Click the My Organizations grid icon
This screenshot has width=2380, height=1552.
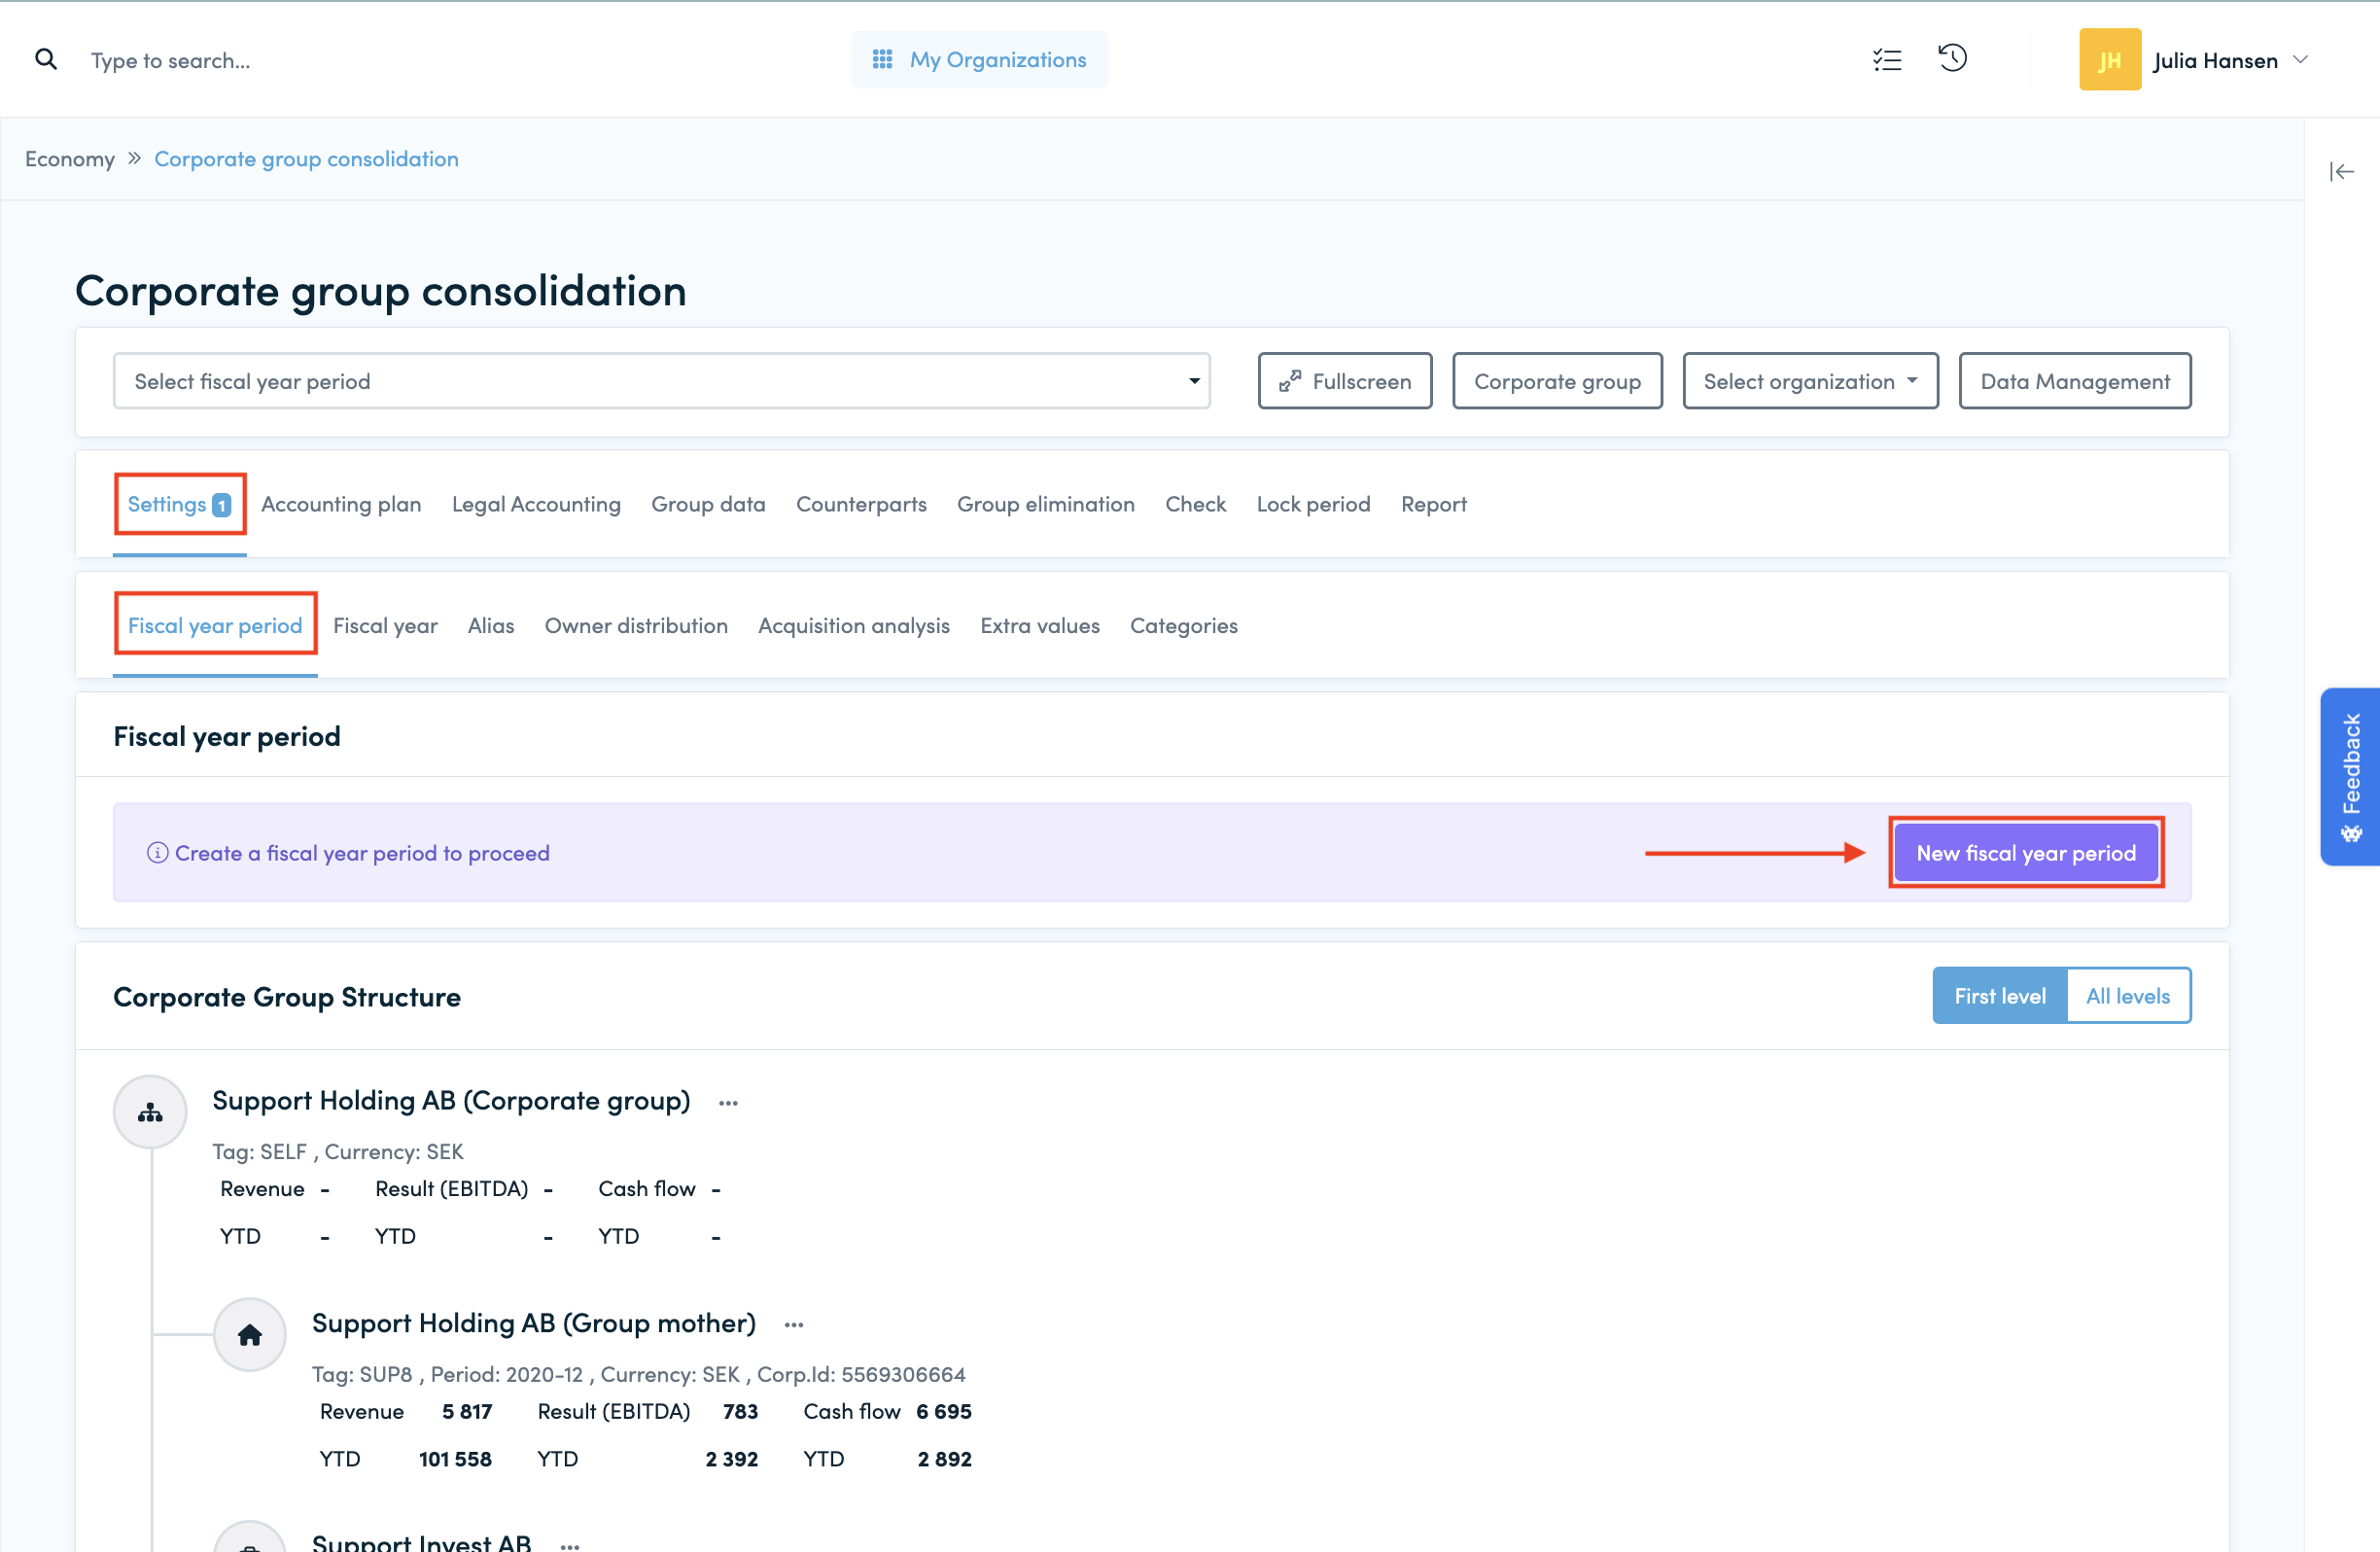[x=882, y=60]
